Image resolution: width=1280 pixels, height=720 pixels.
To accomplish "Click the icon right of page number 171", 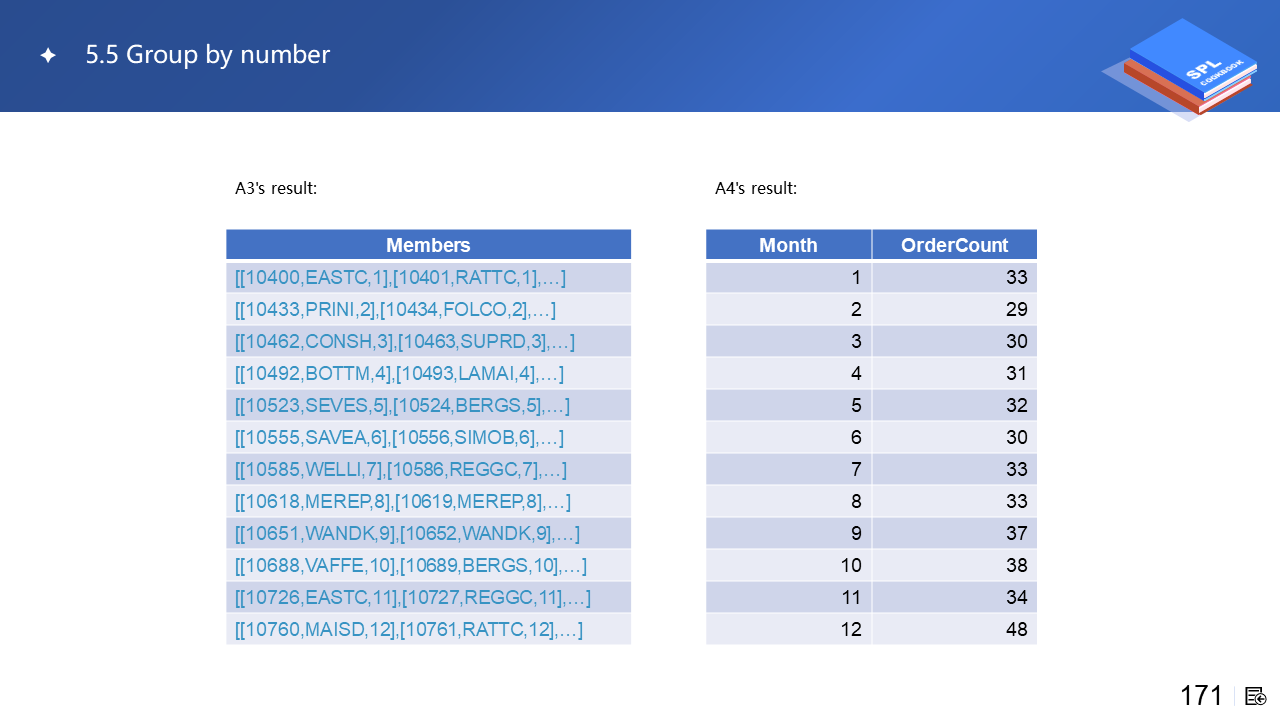I will click(x=1256, y=696).
